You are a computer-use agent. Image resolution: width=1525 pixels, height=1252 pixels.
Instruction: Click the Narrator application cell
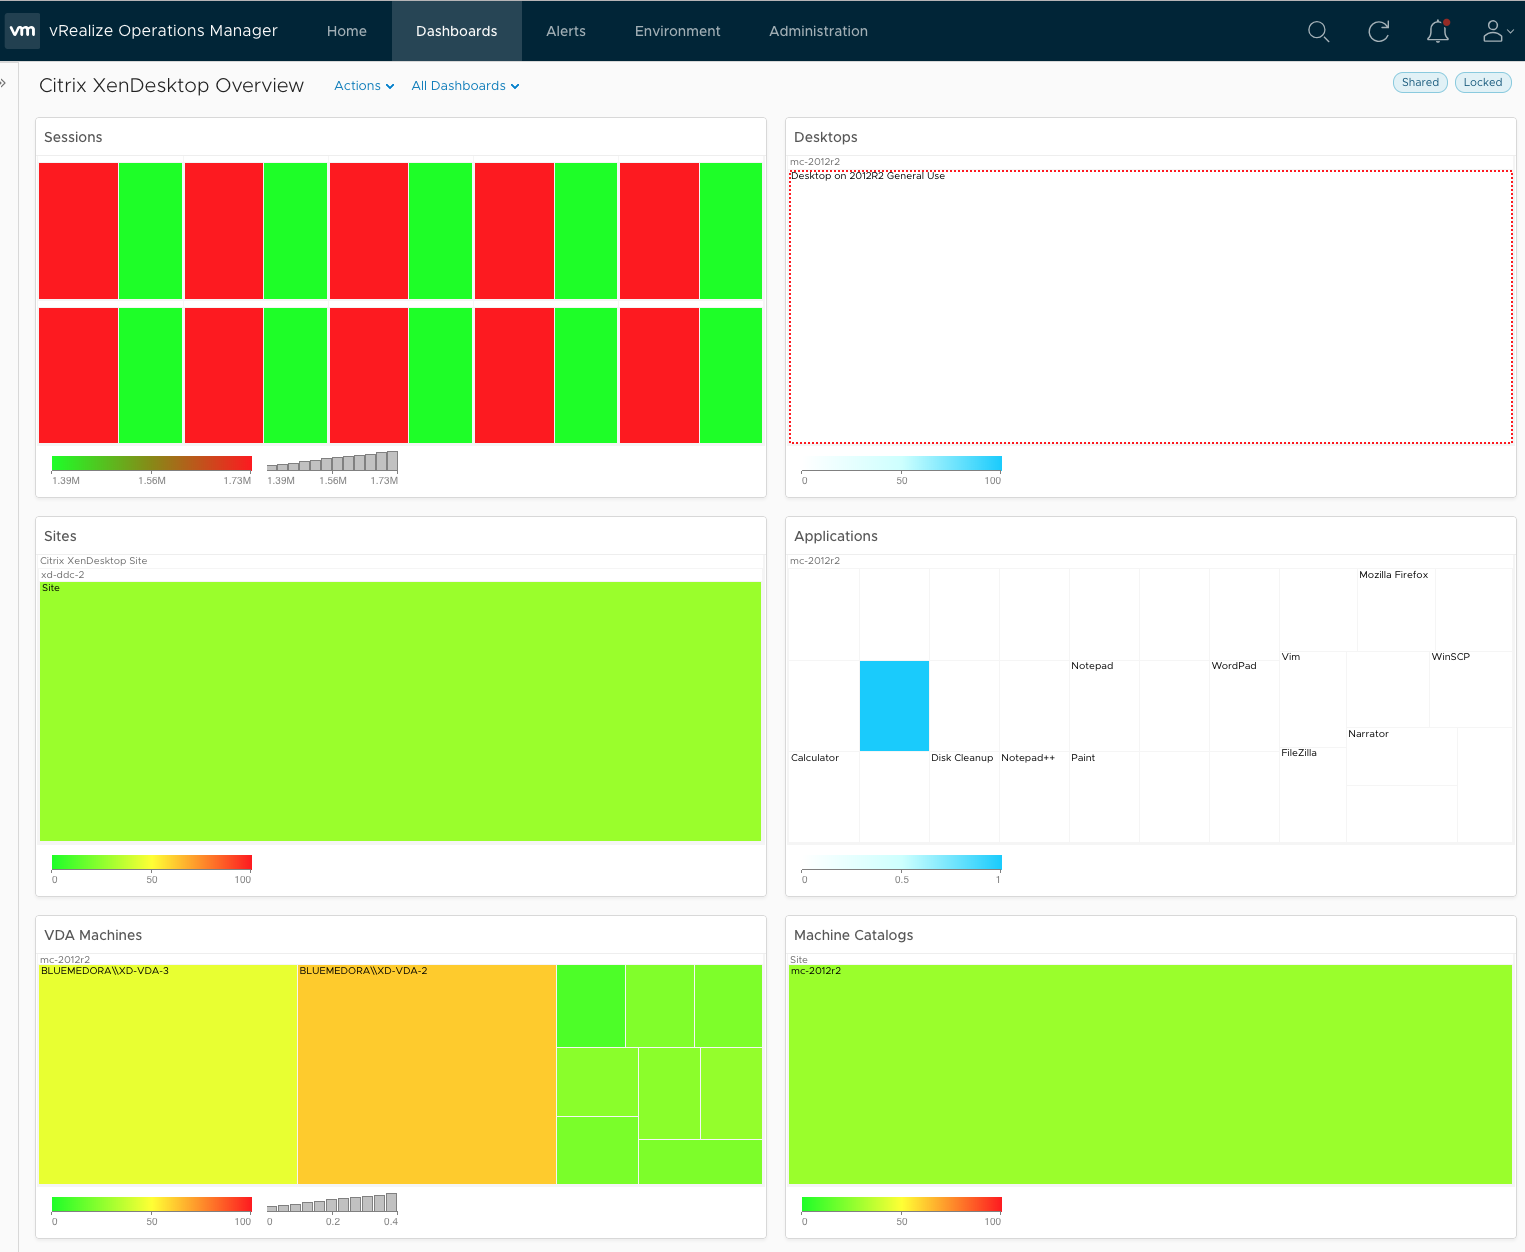[1402, 757]
